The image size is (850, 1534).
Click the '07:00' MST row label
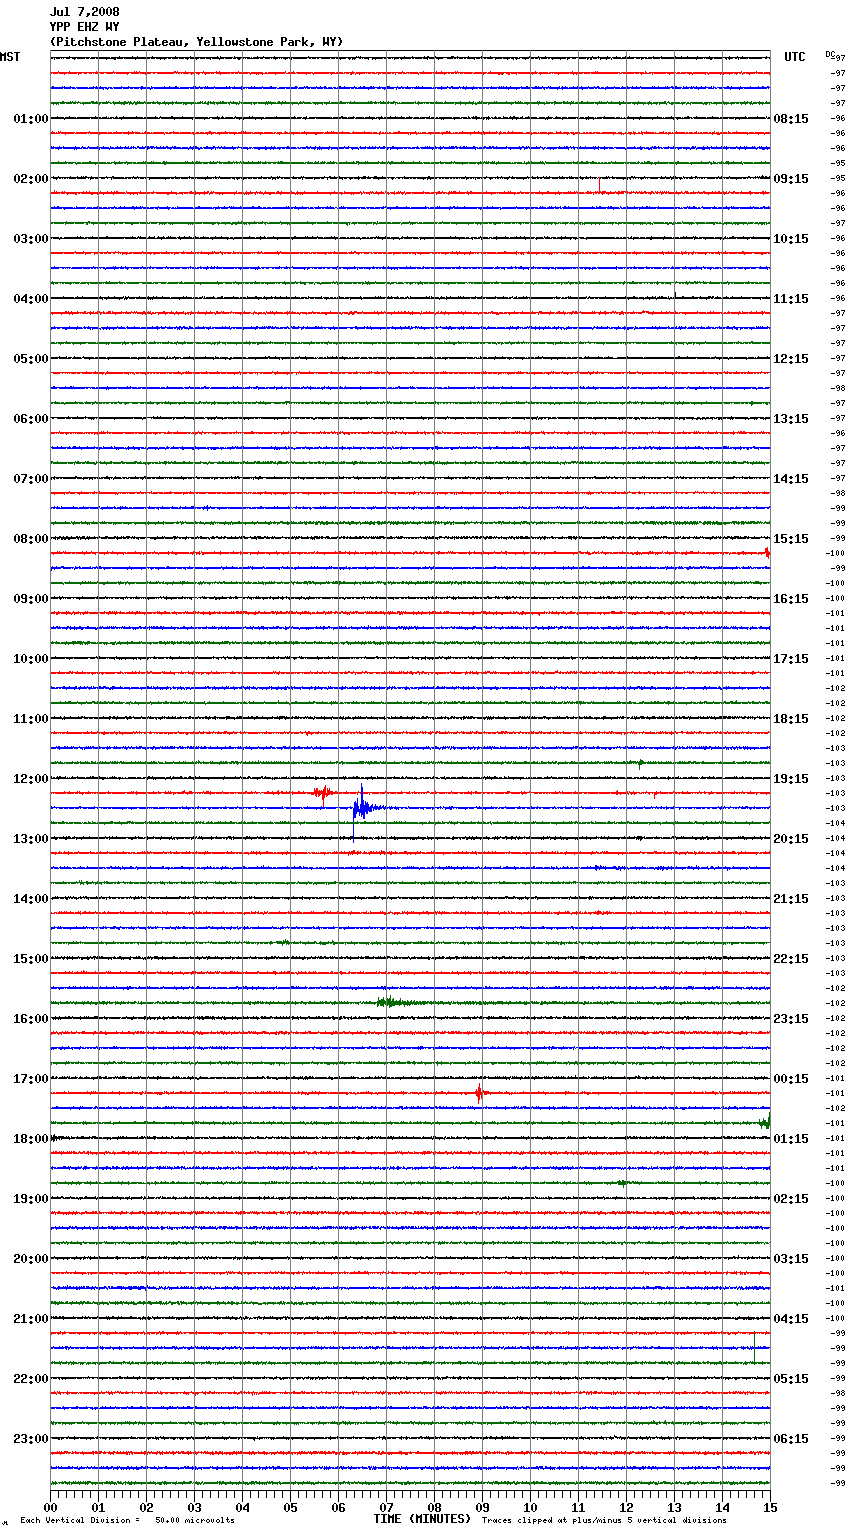pos(30,479)
